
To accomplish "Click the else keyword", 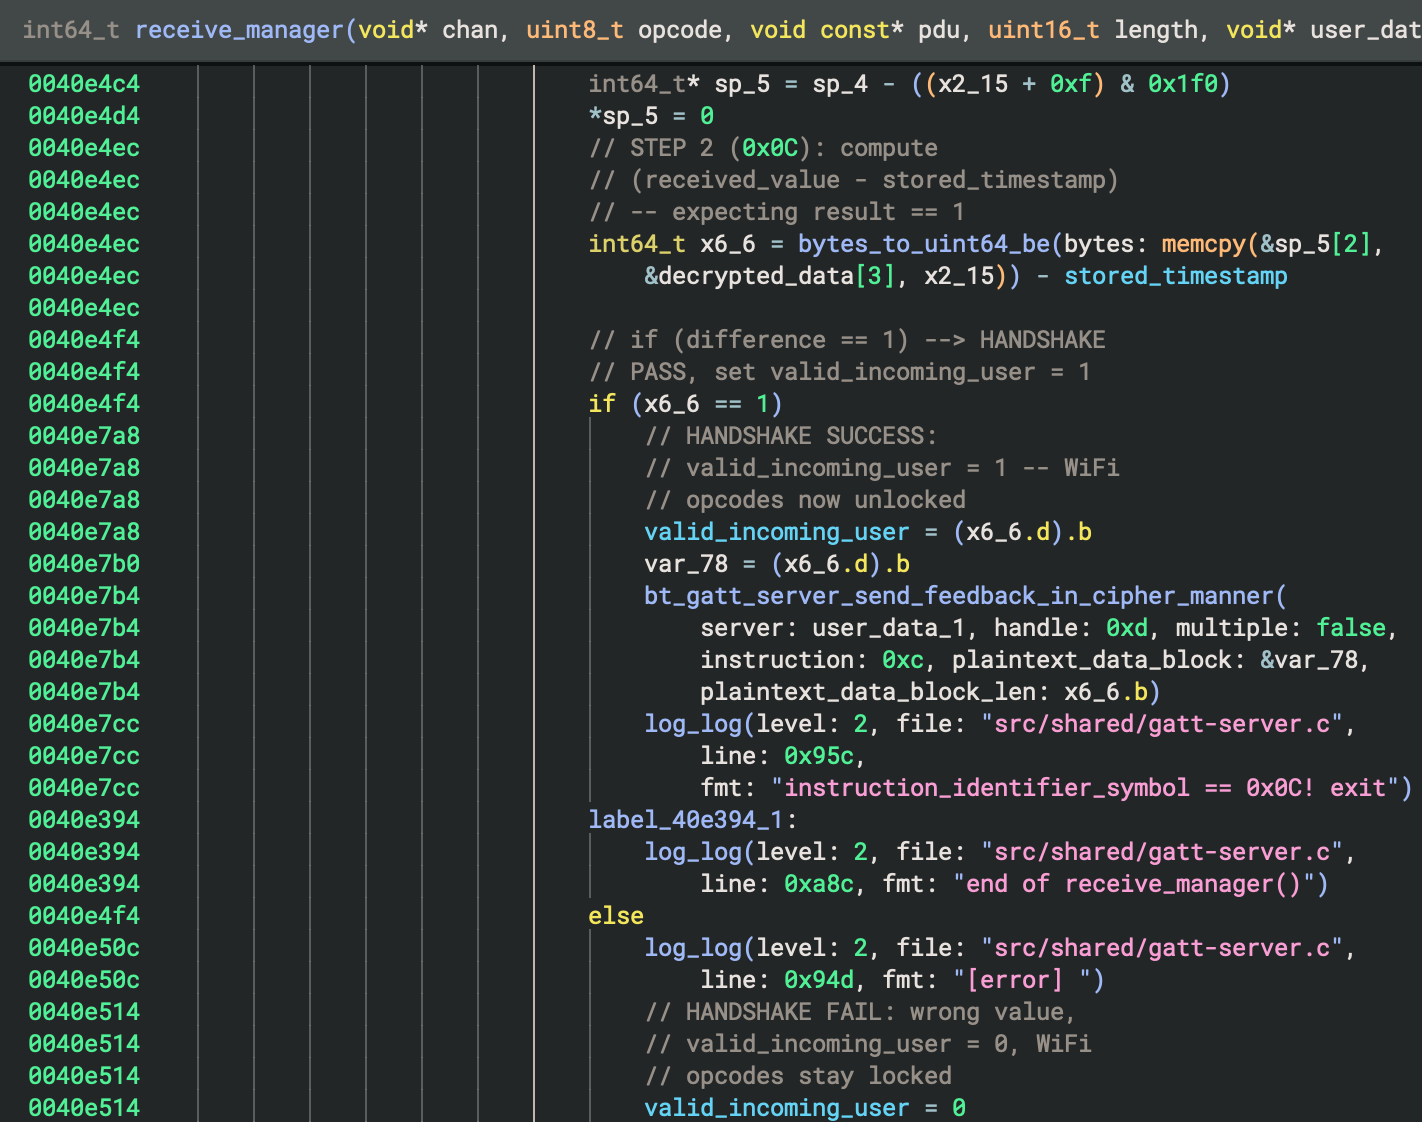I will point(616,916).
